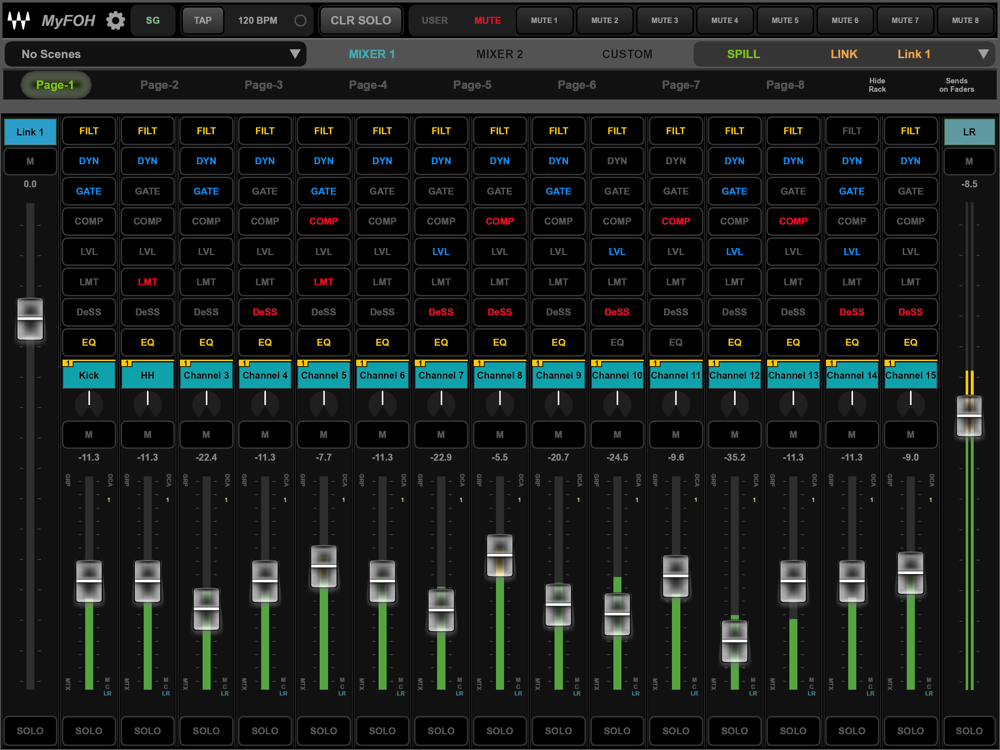1000x750 pixels.
Task: Click Channel 3 fader value -22.4
Action: pos(206,457)
